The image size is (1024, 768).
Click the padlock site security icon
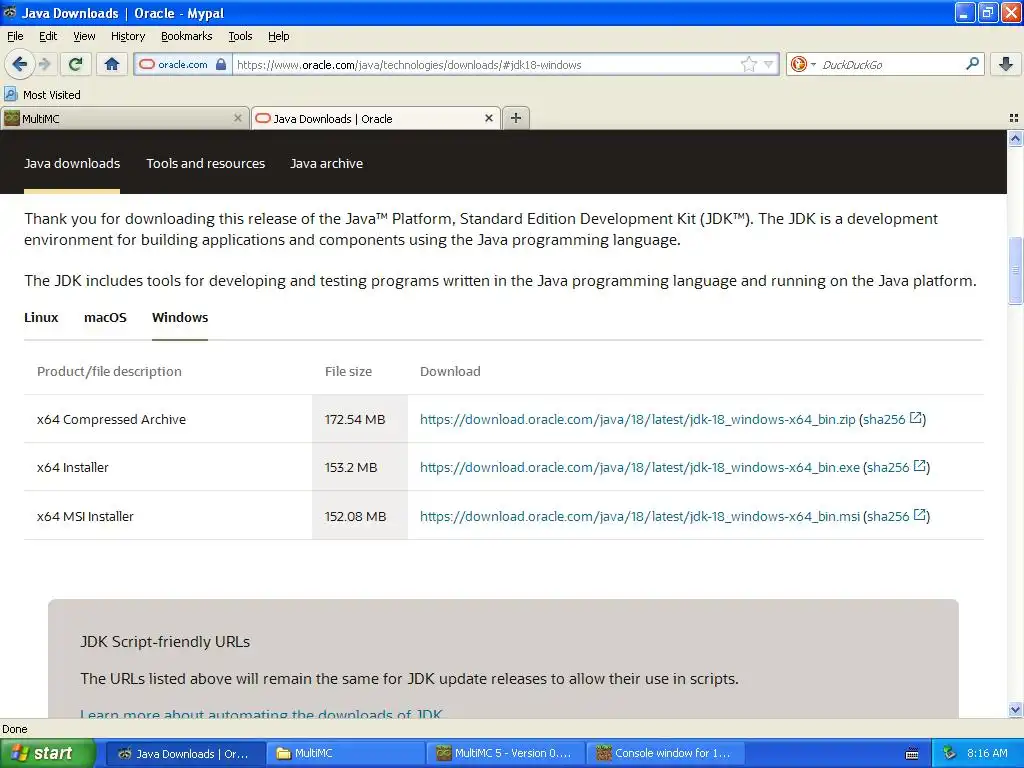tap(221, 64)
